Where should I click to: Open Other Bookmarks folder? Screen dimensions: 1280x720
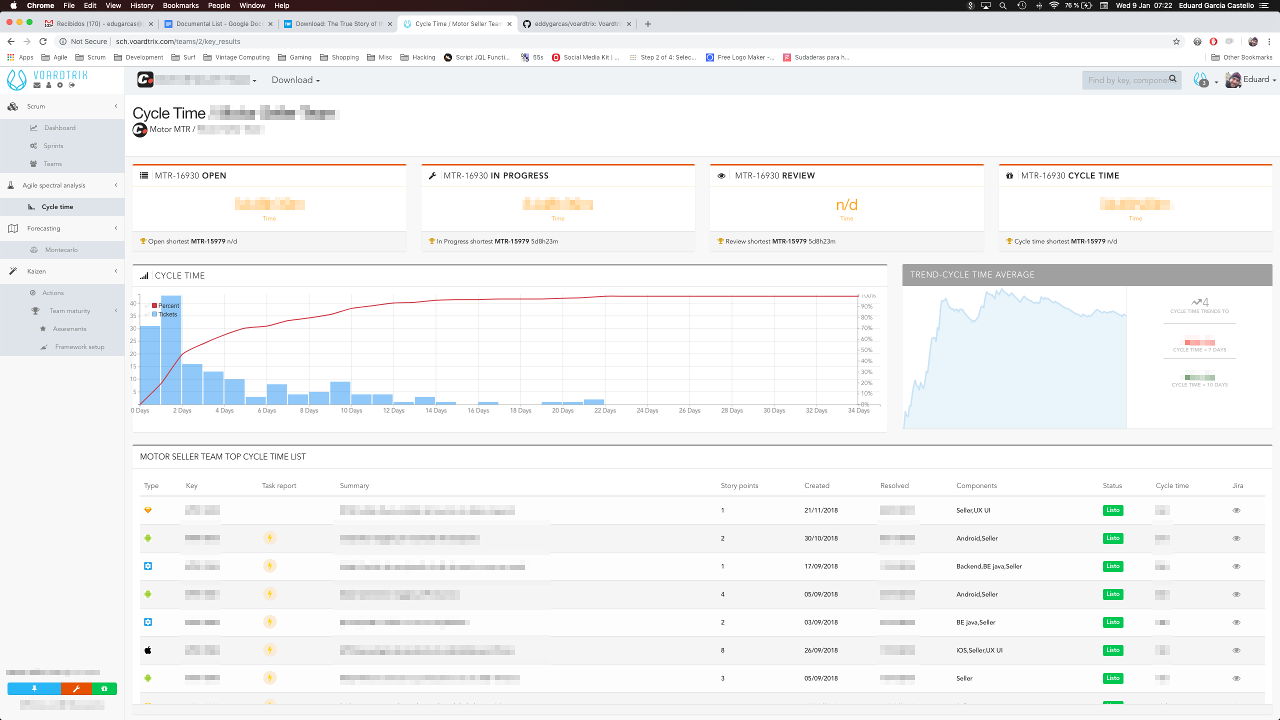click(1243, 57)
